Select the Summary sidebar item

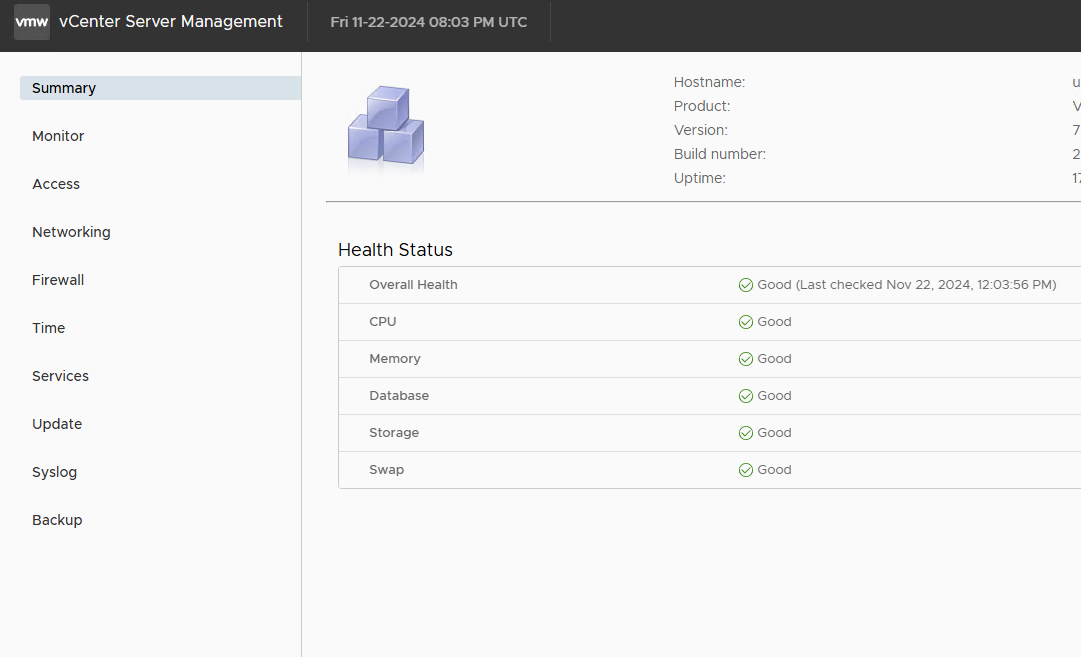64,88
